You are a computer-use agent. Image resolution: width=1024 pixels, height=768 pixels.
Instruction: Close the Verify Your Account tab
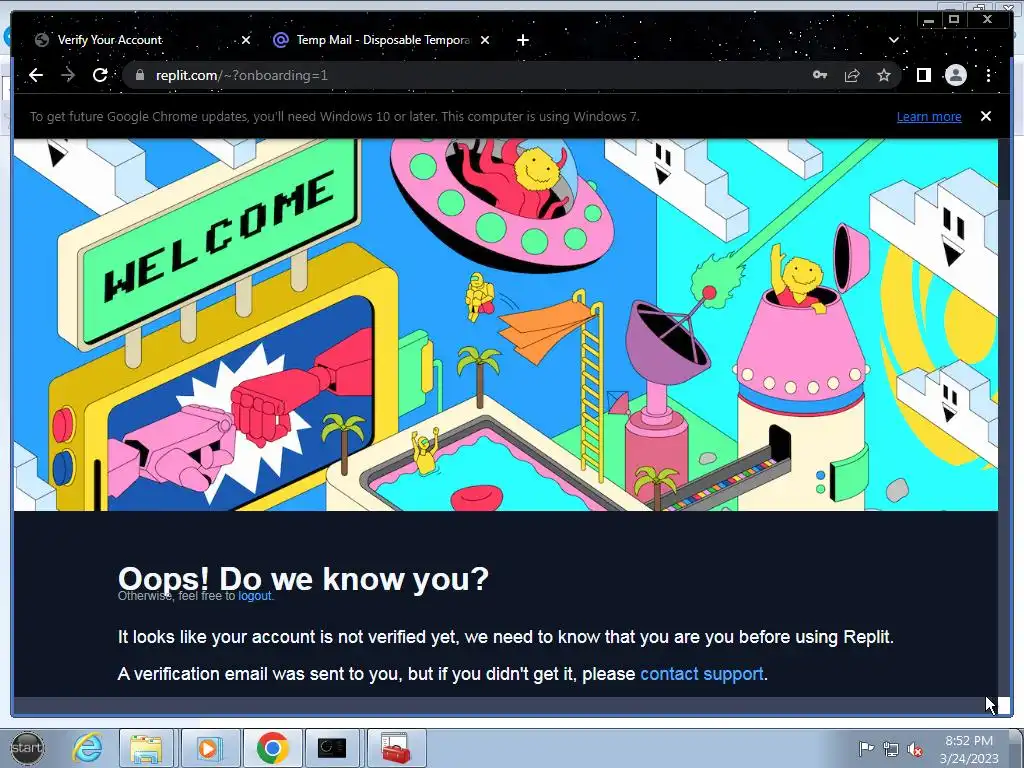(x=246, y=40)
